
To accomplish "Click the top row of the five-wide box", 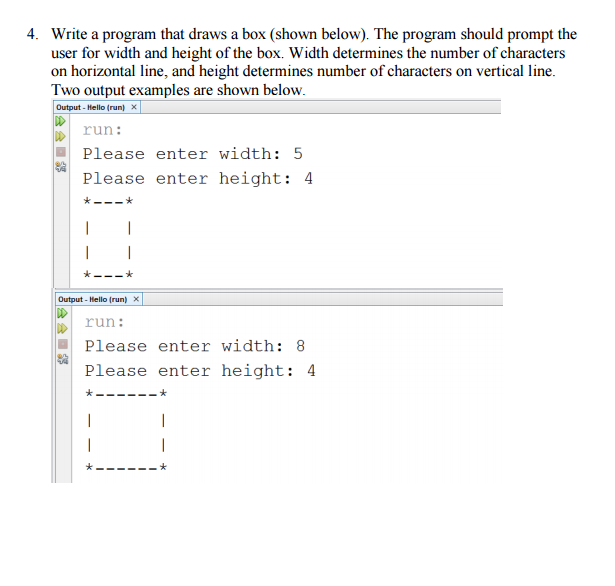I will pos(109,202).
